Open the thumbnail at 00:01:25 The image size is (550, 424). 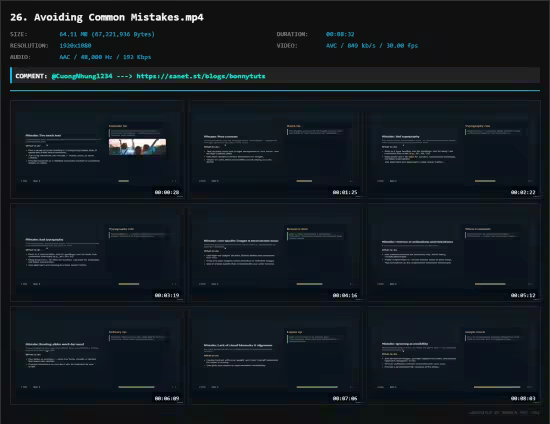pos(276,150)
